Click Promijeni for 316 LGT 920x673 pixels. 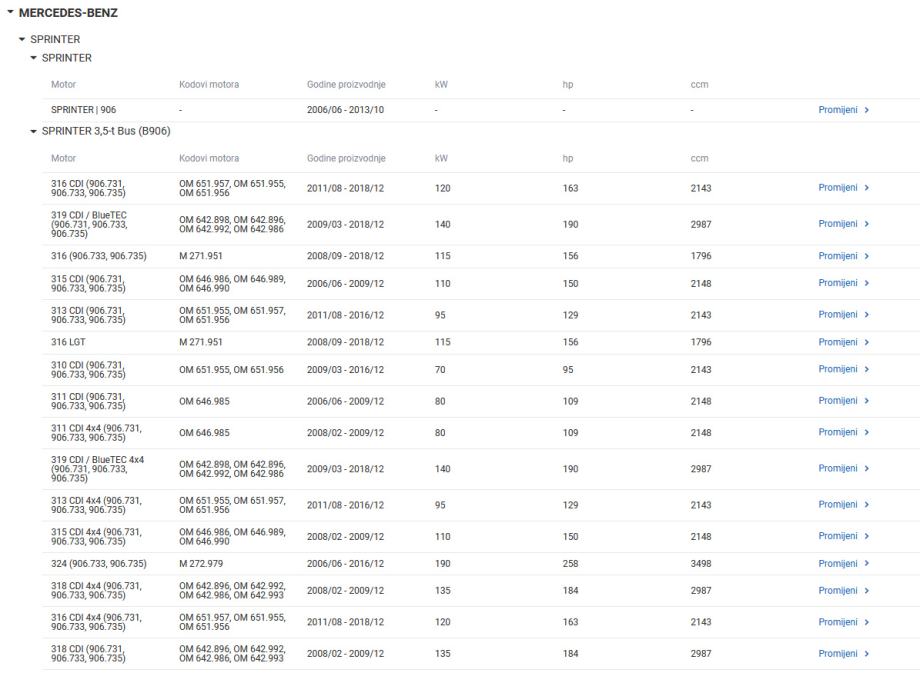843,342
